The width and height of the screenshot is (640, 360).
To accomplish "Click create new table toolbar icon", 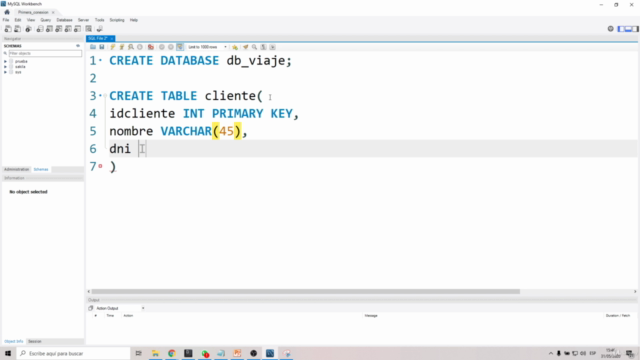I will [x=49, y=29].
